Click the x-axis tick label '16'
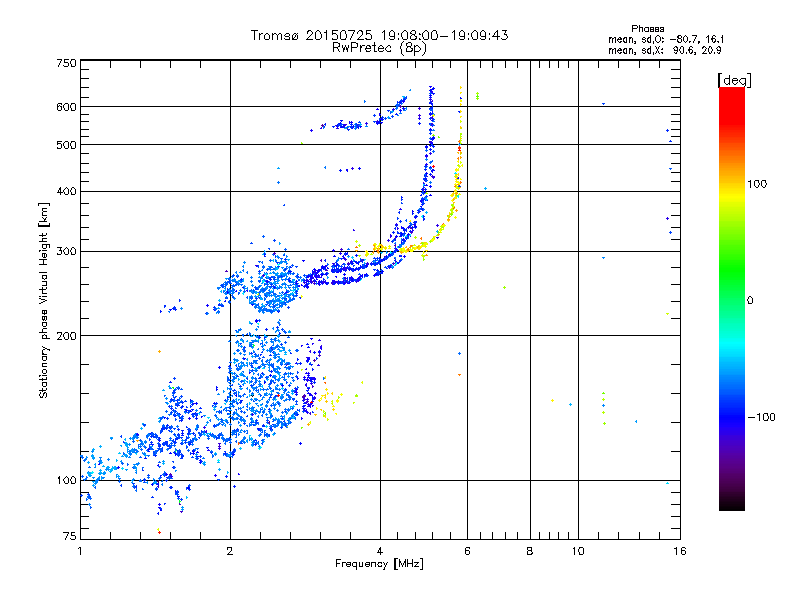This screenshot has width=800, height=600. [x=680, y=551]
